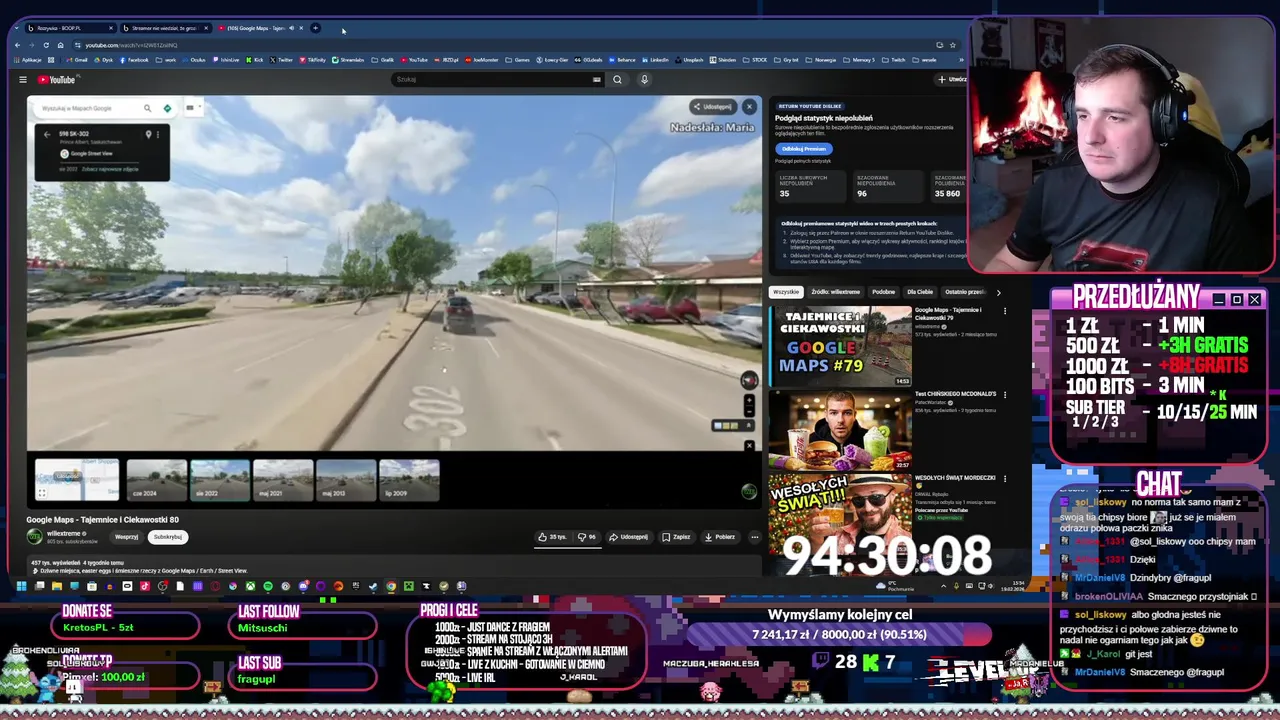1280x720 pixels.
Task: Expand the STOCK bookmarks folder
Action: [755, 60]
